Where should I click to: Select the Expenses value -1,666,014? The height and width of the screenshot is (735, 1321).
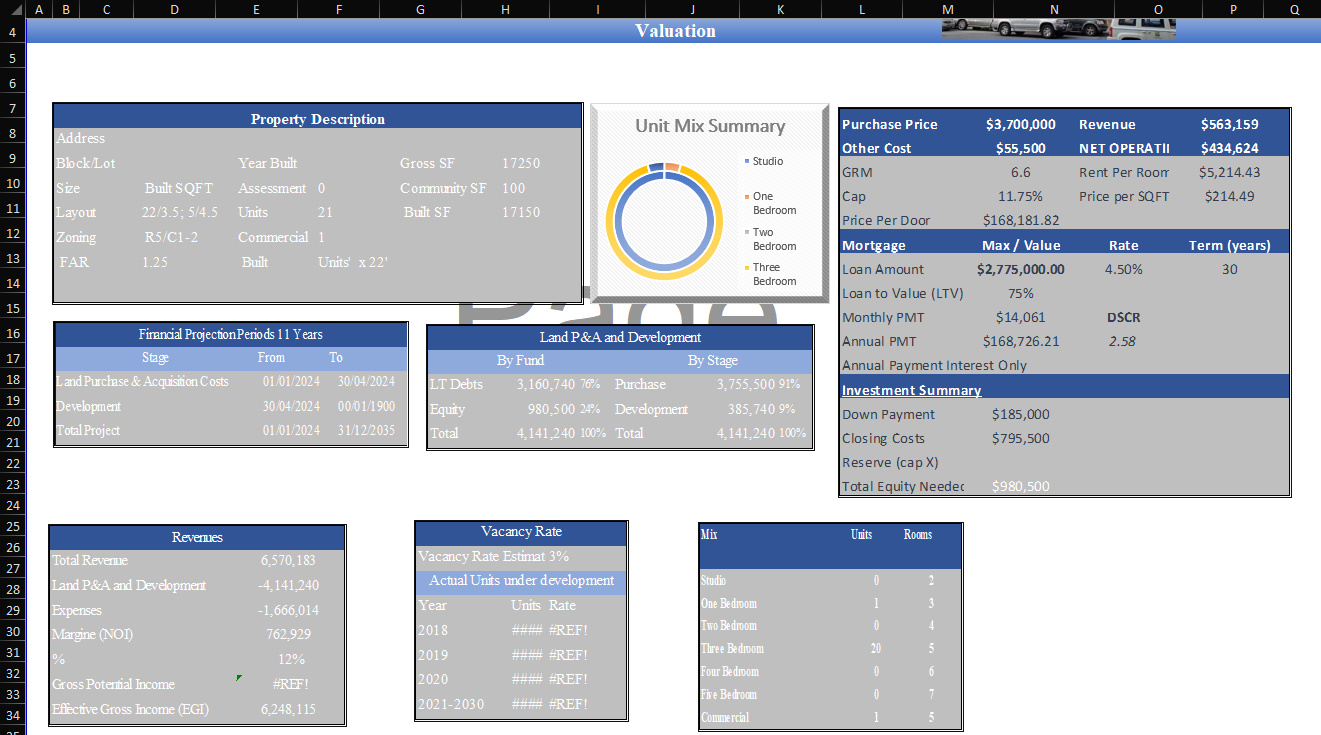[288, 610]
